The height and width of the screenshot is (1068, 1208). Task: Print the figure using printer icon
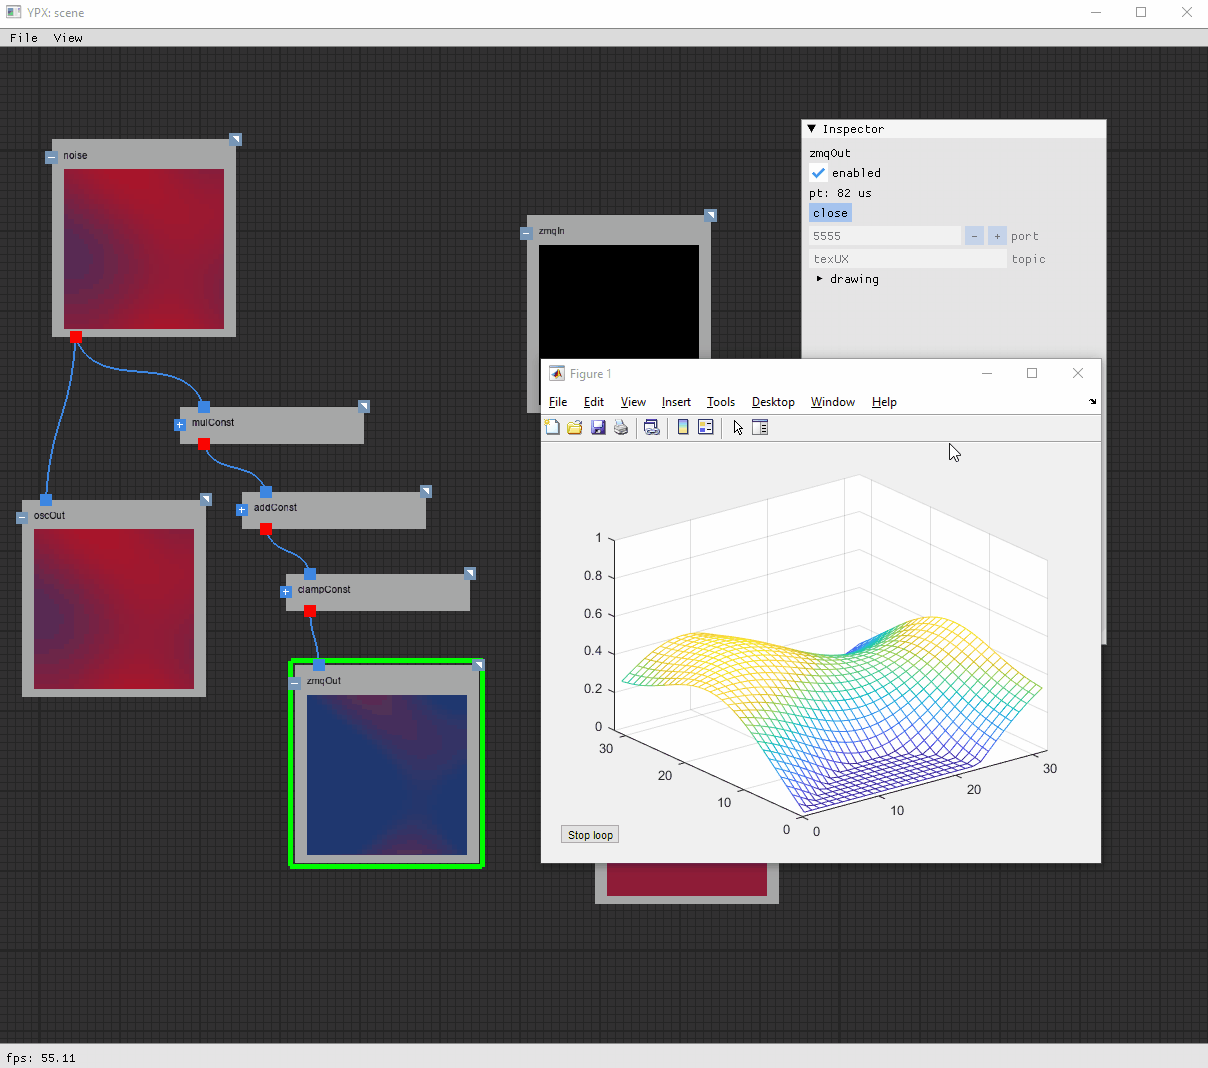click(x=621, y=427)
